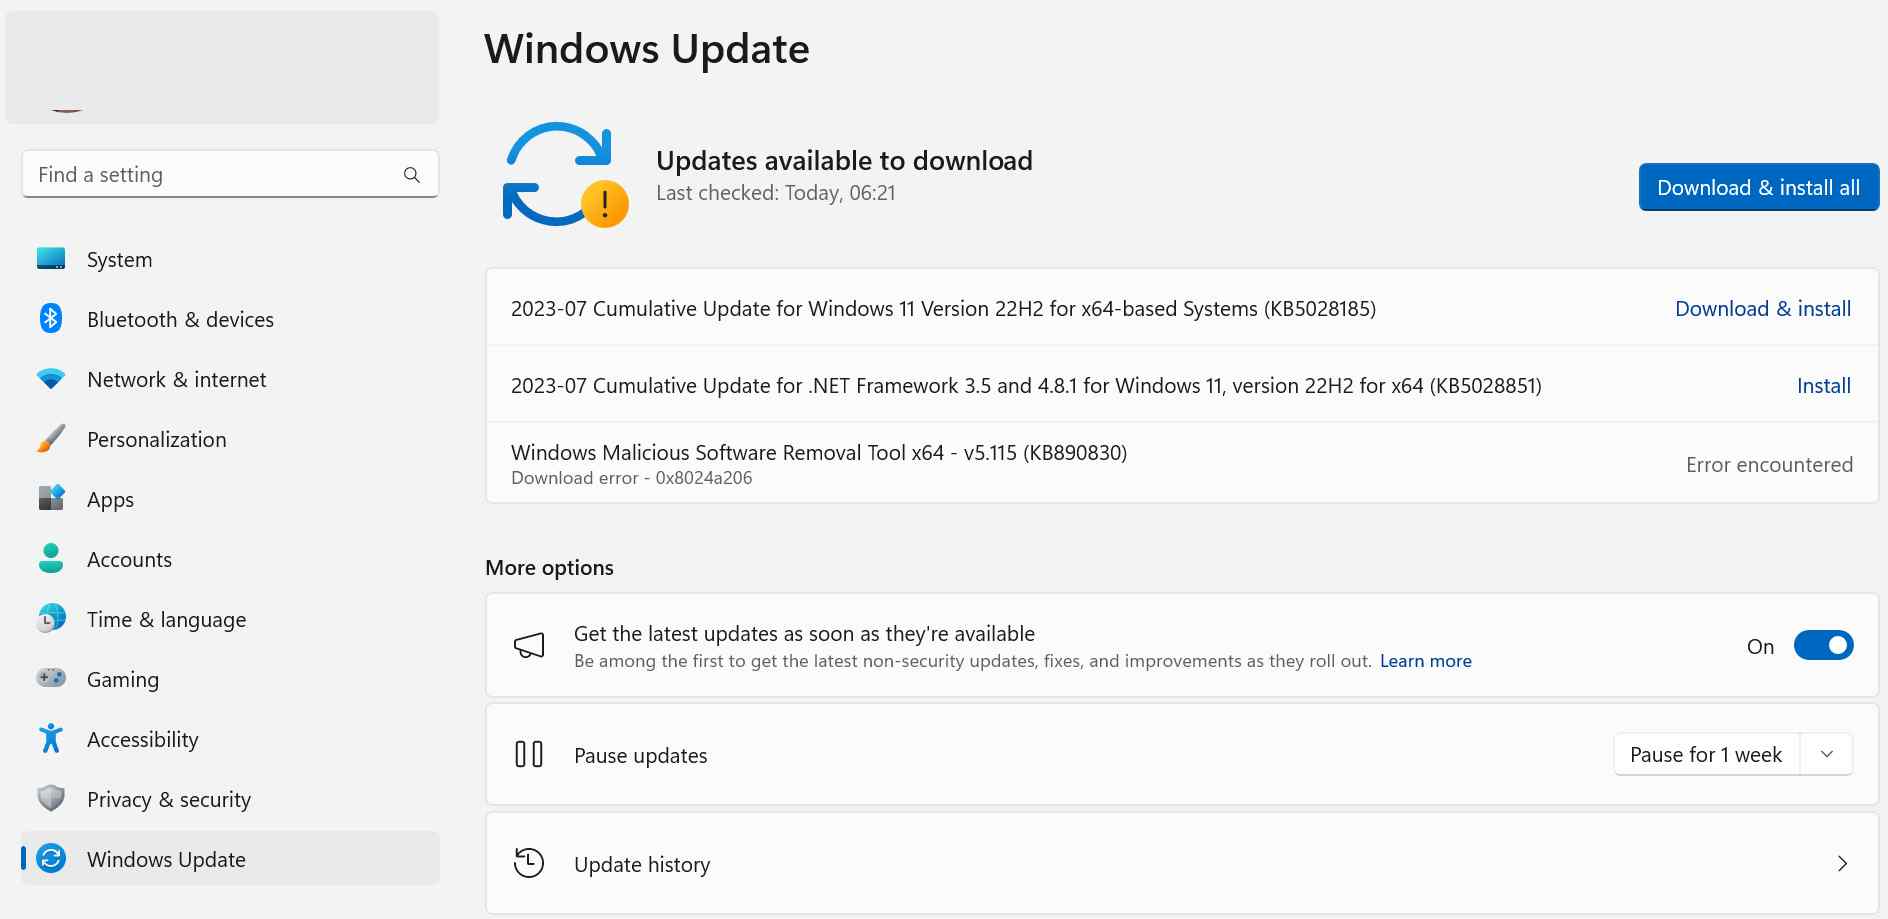Select the Gaming controller icon
Screen dimensions: 1888x919
click(49, 678)
